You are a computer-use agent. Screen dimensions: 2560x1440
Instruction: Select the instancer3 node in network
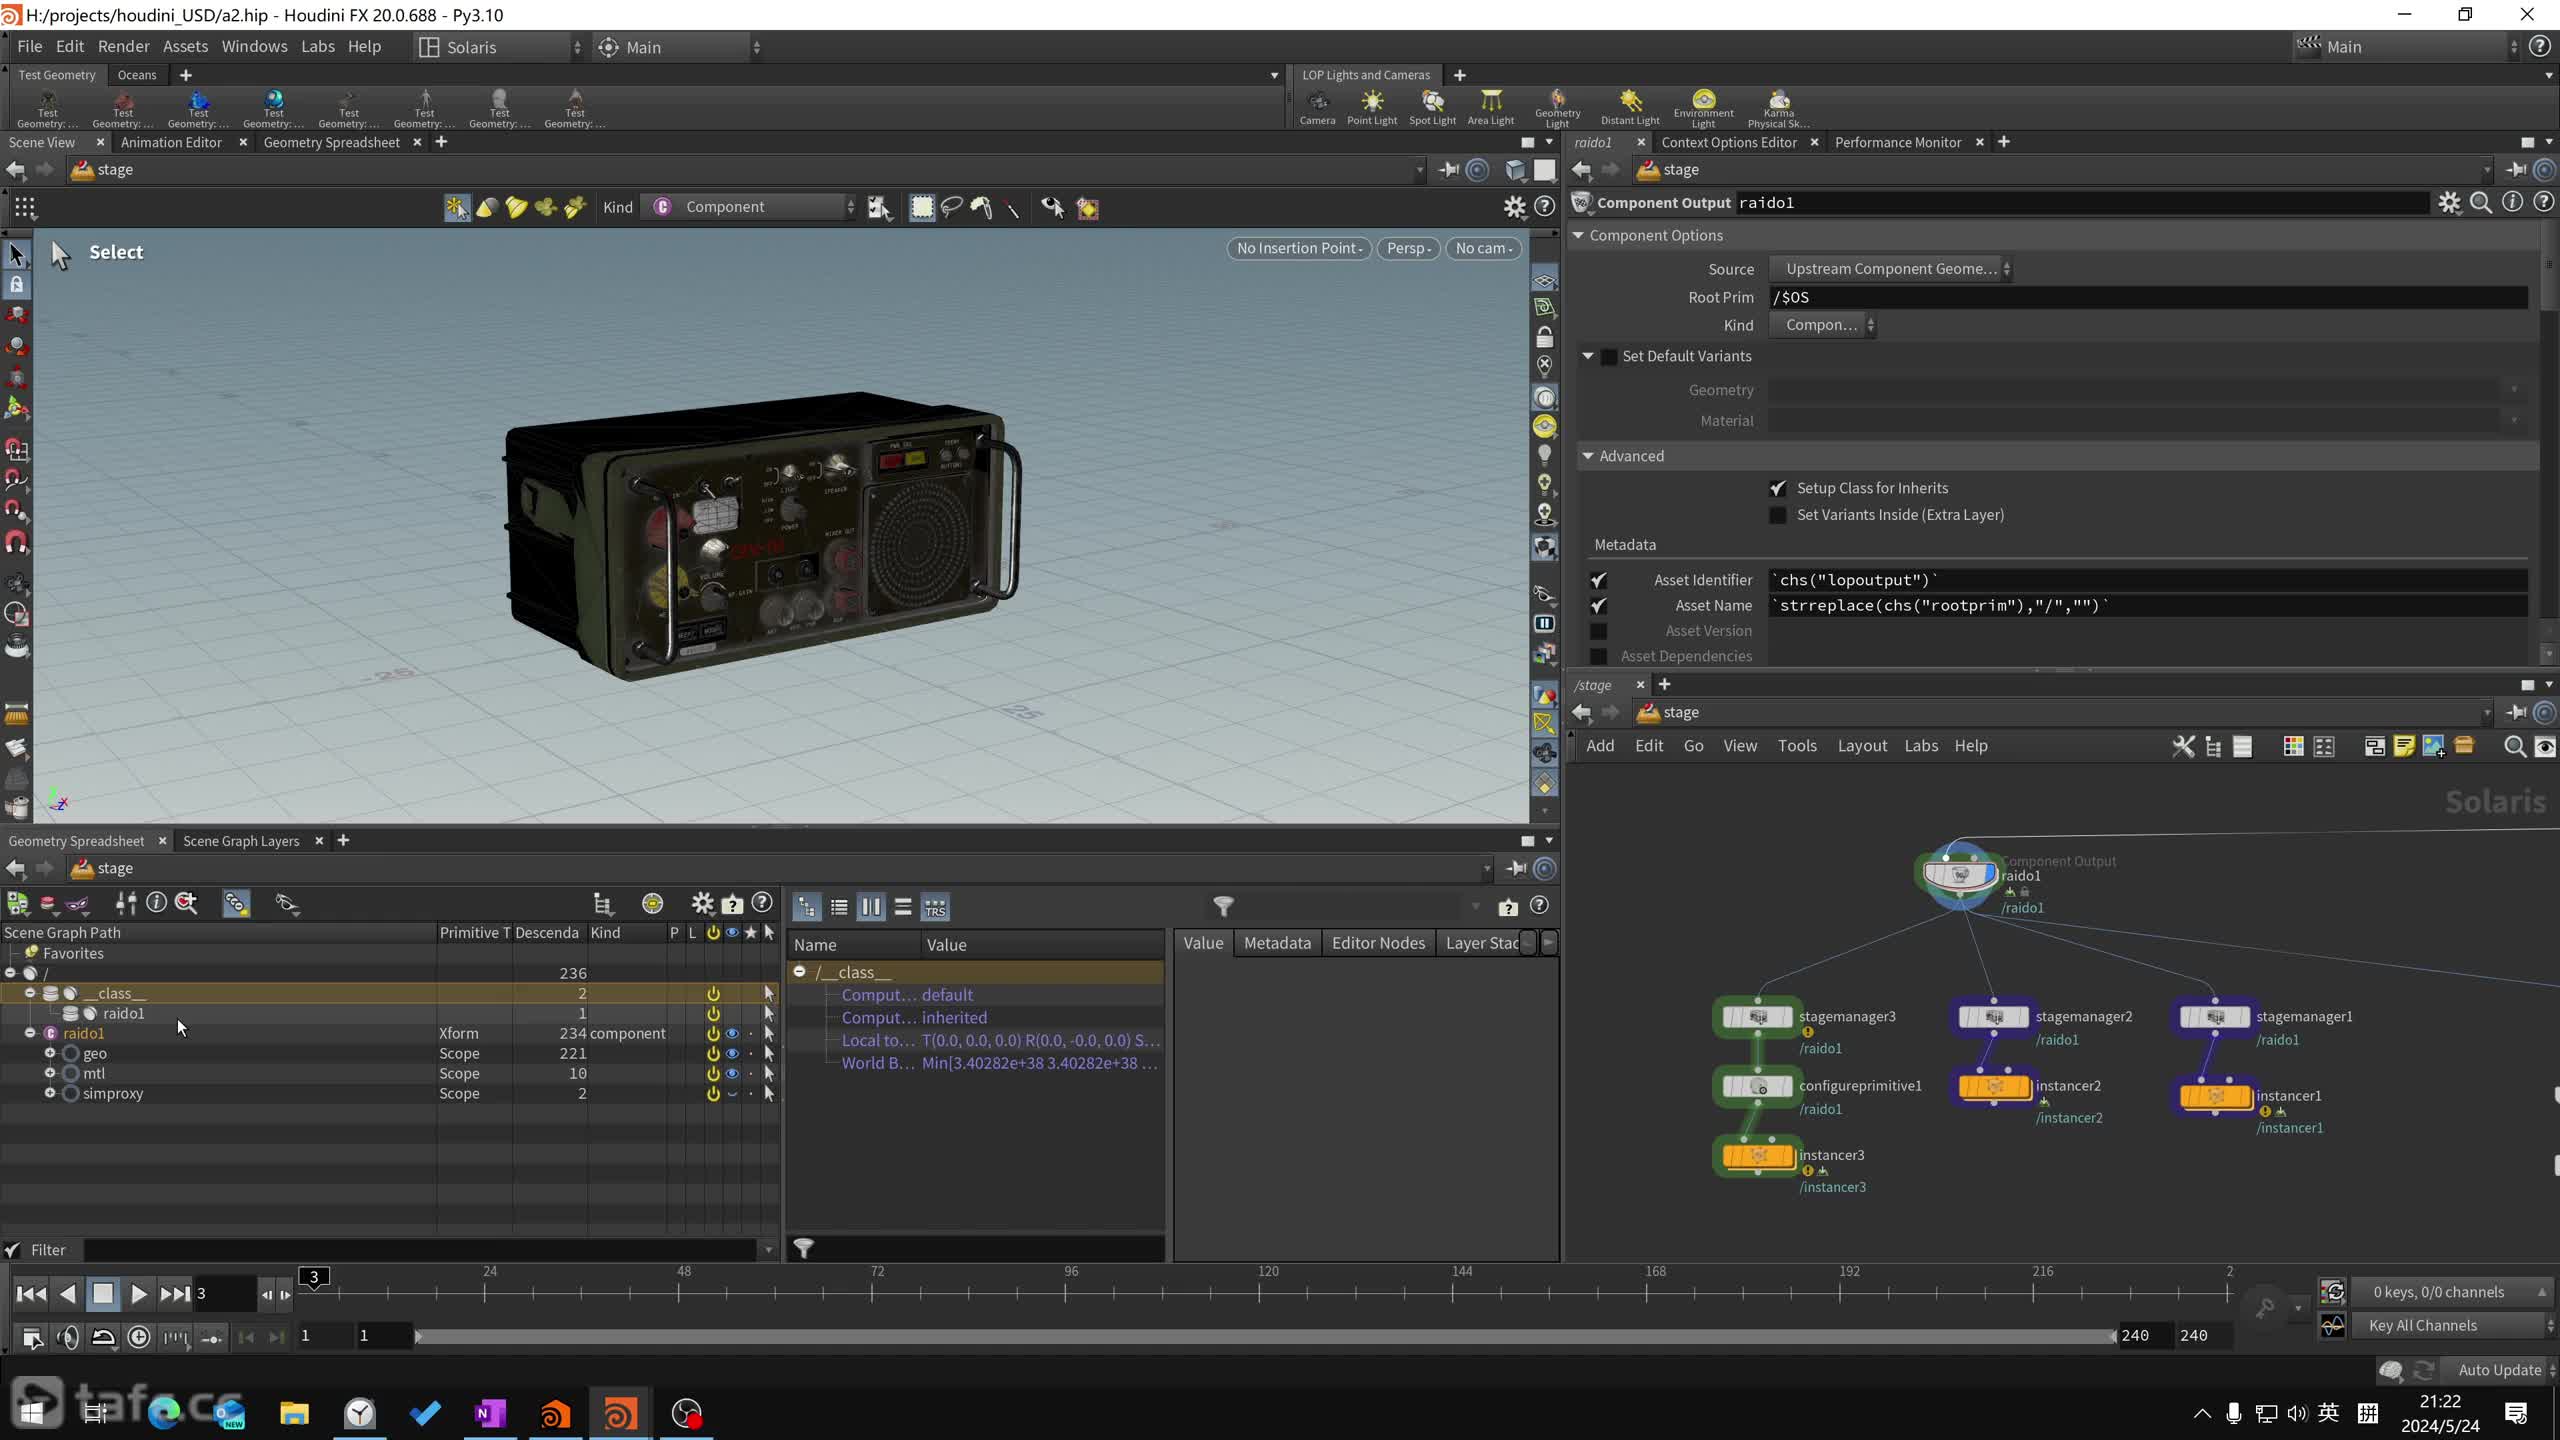(1757, 1156)
